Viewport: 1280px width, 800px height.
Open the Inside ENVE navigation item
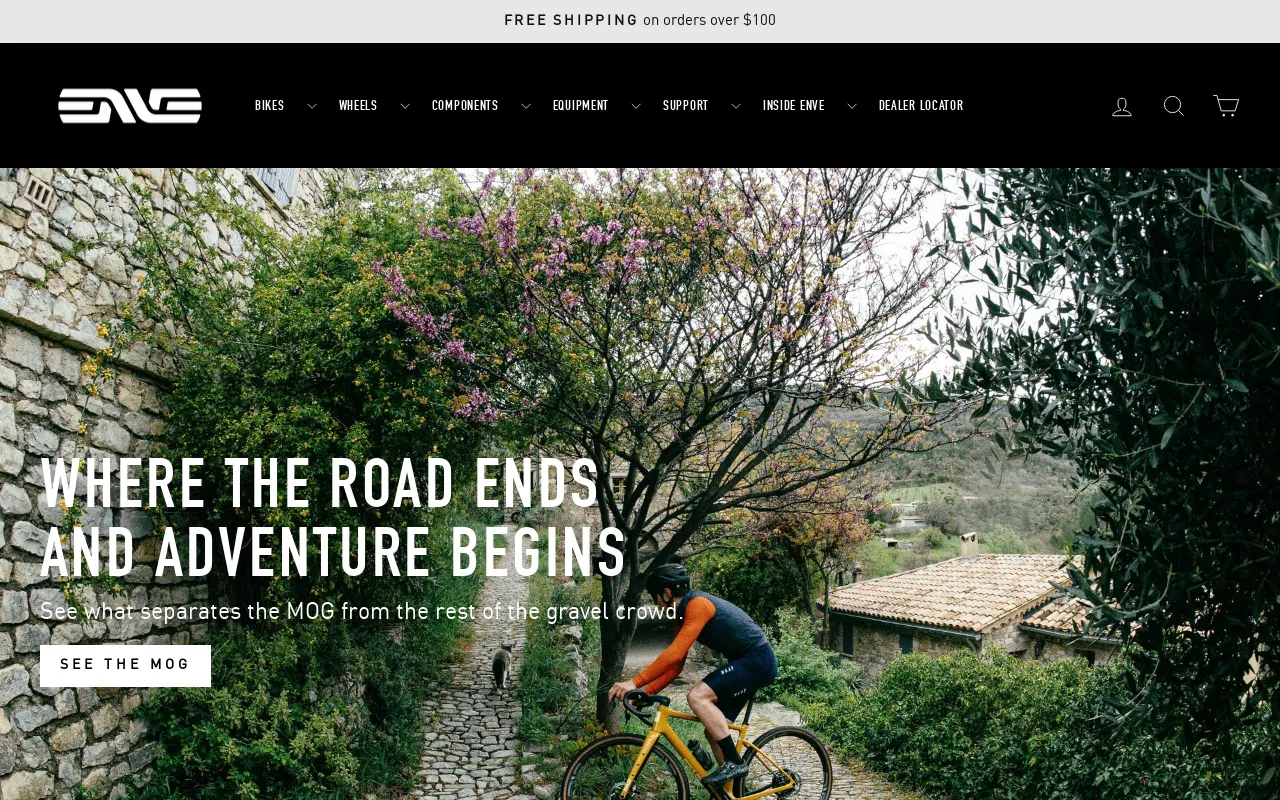coord(794,106)
